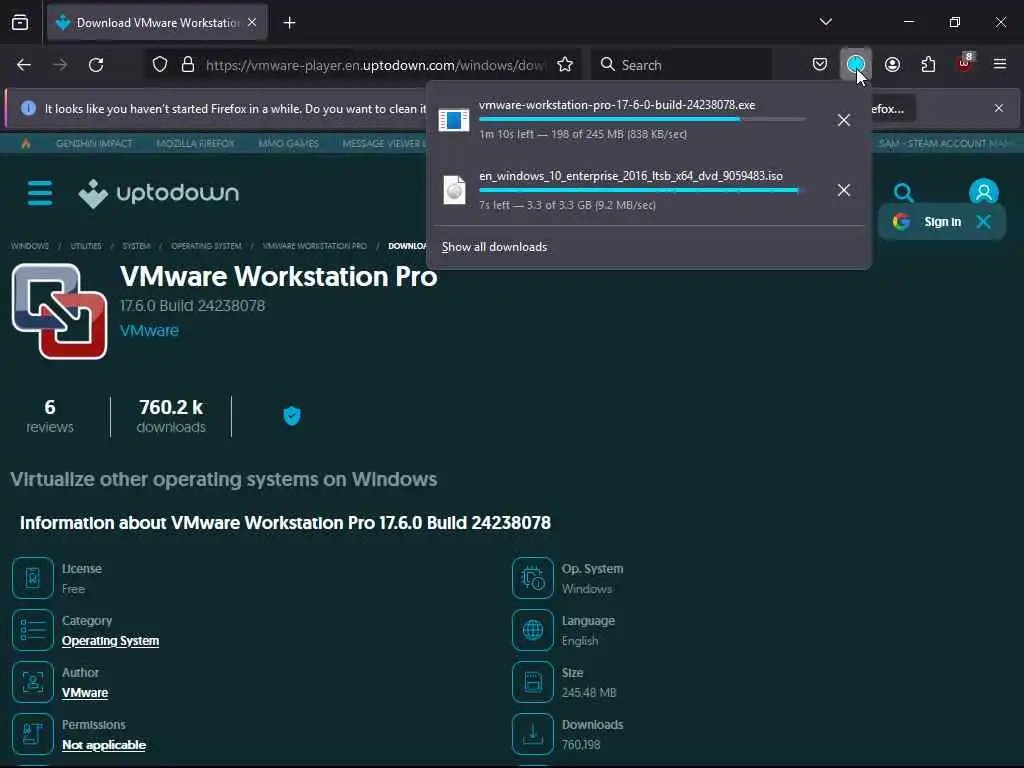Click the uptodown URL address field

(x=375, y=65)
